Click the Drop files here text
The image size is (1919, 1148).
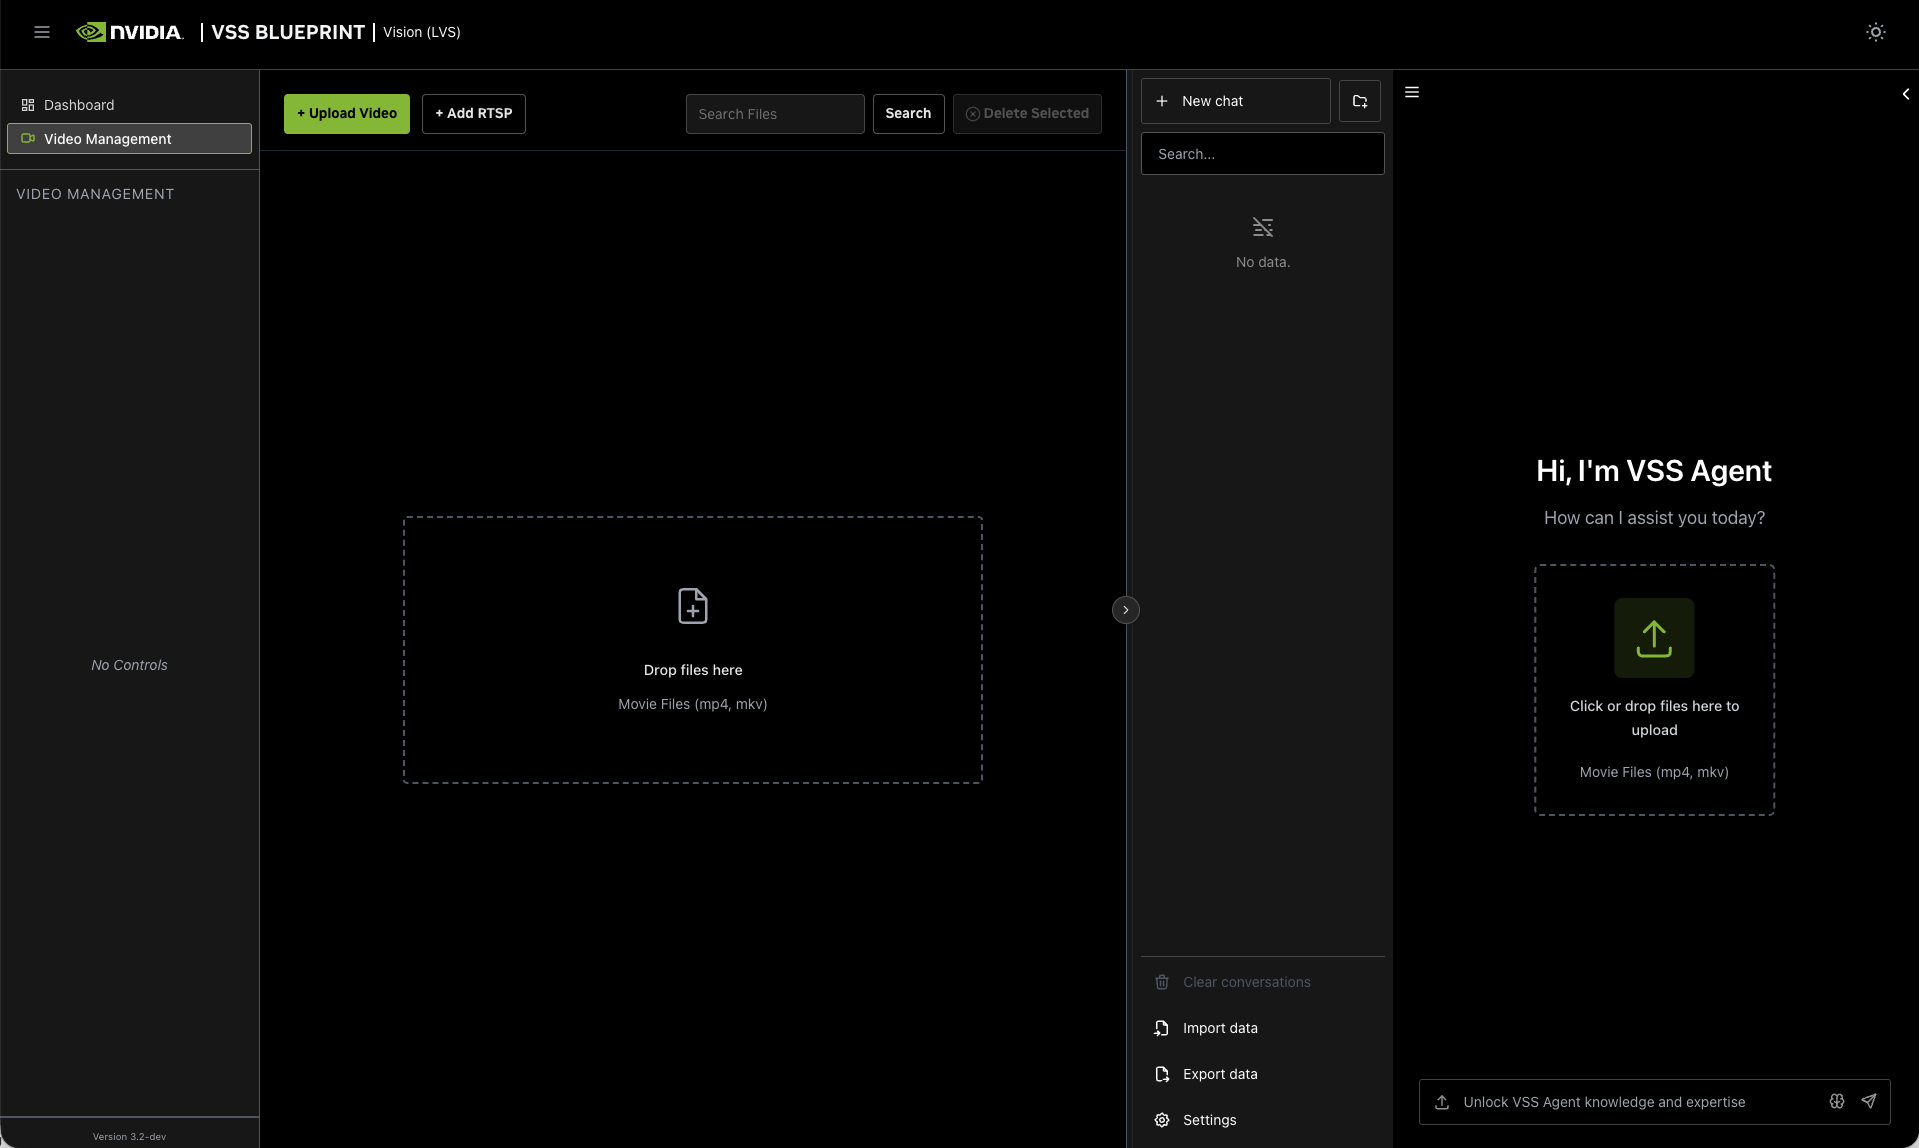[693, 670]
